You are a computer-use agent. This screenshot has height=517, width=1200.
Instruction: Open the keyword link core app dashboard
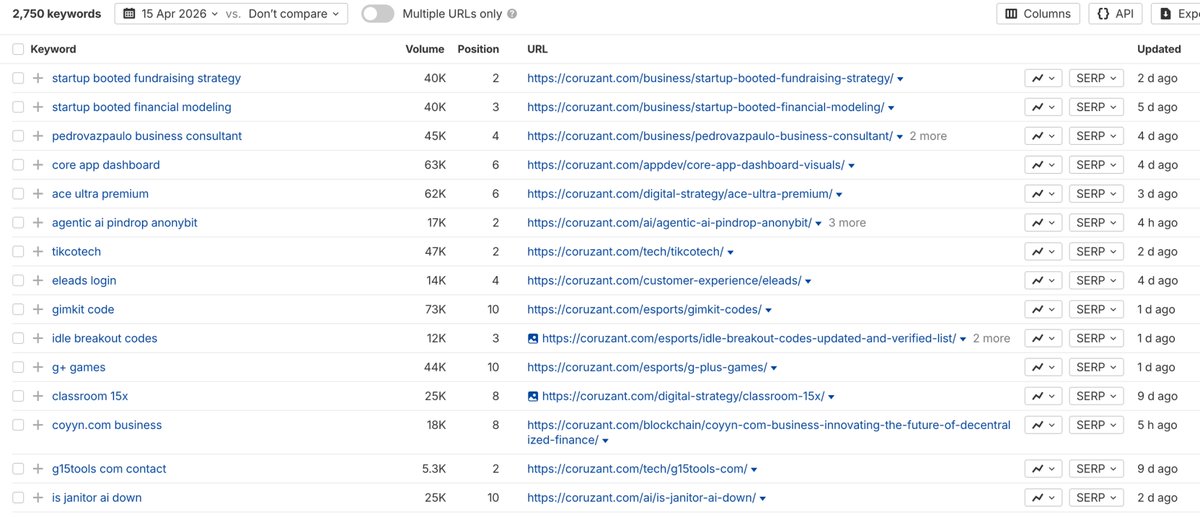tap(106, 165)
